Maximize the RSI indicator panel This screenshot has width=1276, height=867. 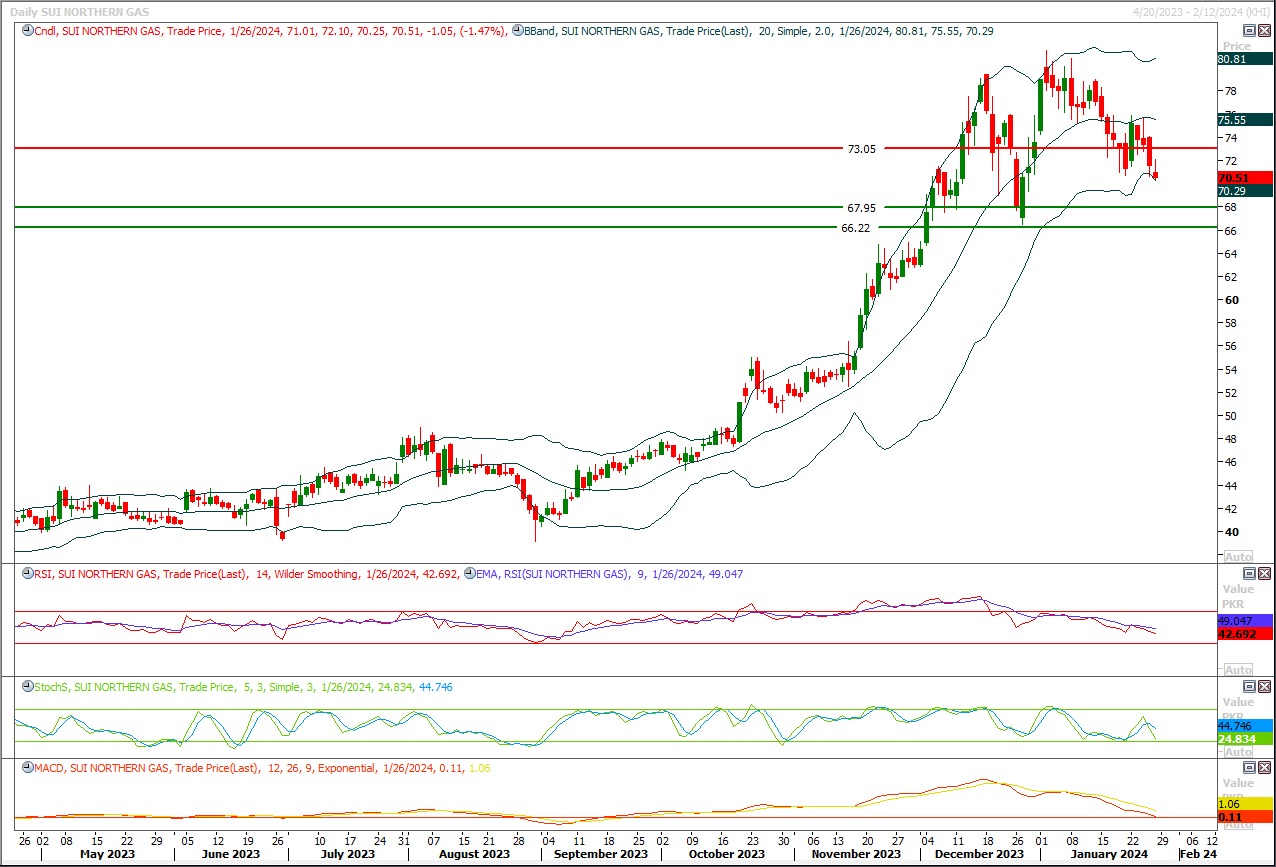pyautogui.click(x=1248, y=573)
